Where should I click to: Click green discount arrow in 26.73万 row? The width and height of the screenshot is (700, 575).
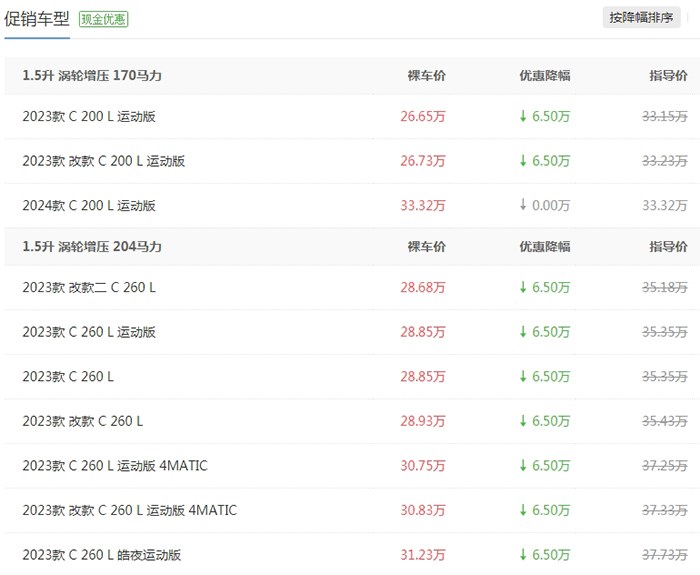point(522,161)
